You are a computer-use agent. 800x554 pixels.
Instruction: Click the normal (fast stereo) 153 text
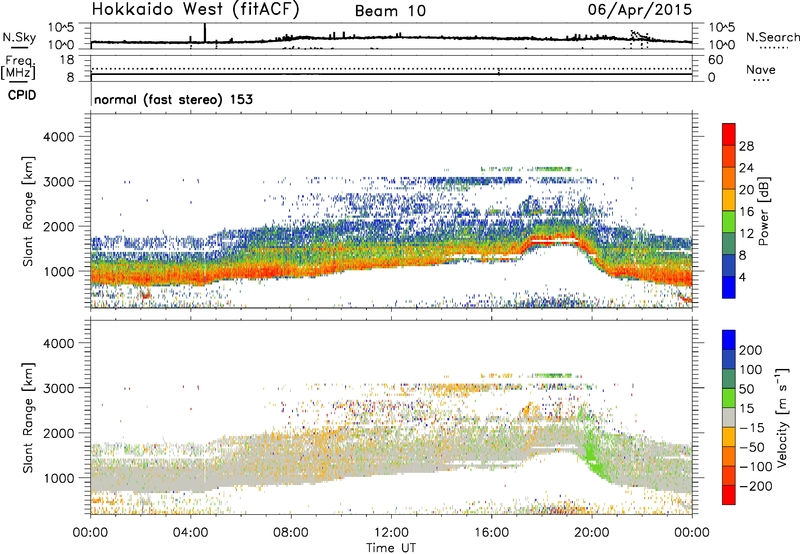tap(173, 99)
